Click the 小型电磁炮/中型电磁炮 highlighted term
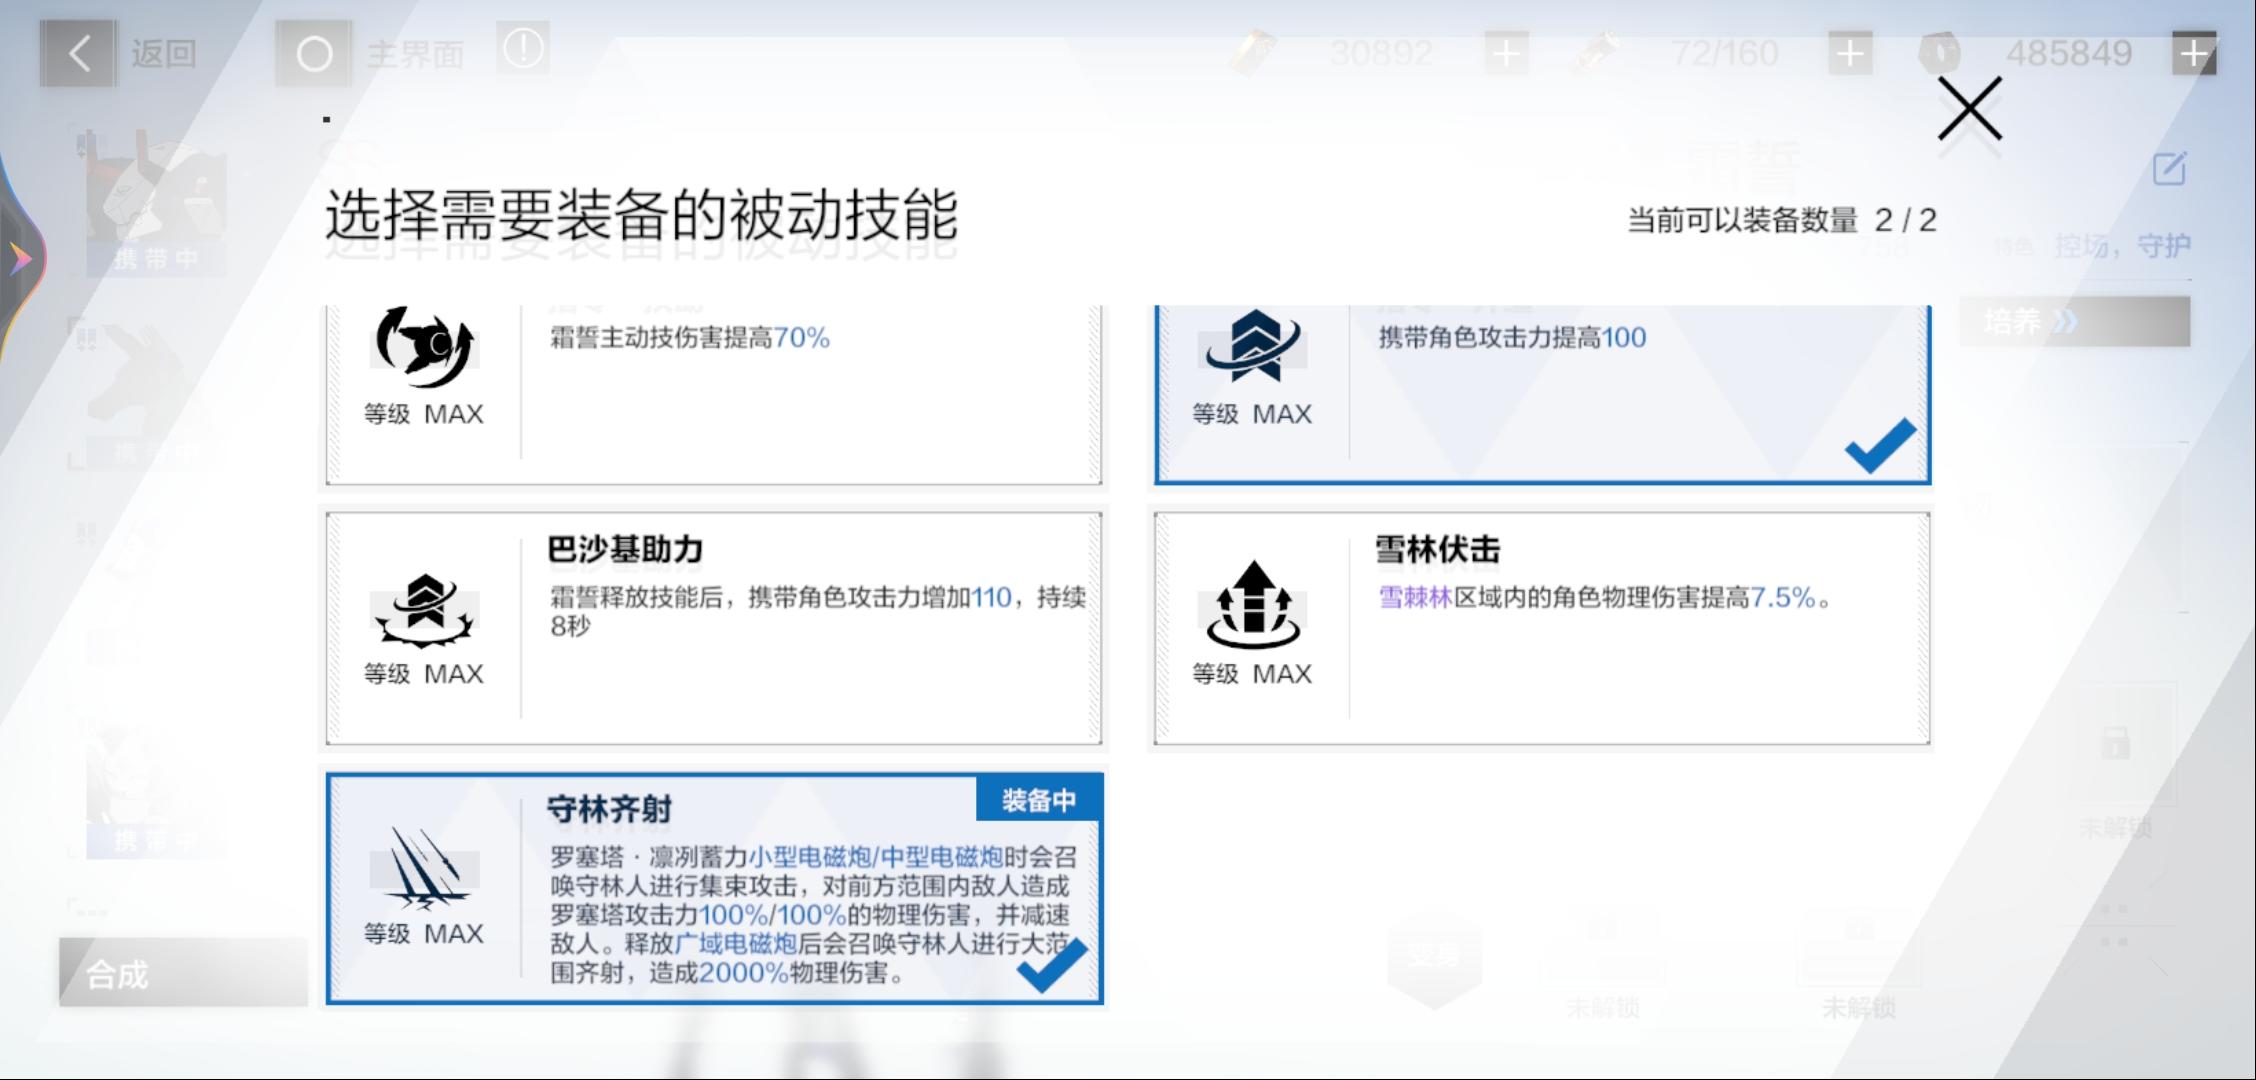 click(x=876, y=857)
